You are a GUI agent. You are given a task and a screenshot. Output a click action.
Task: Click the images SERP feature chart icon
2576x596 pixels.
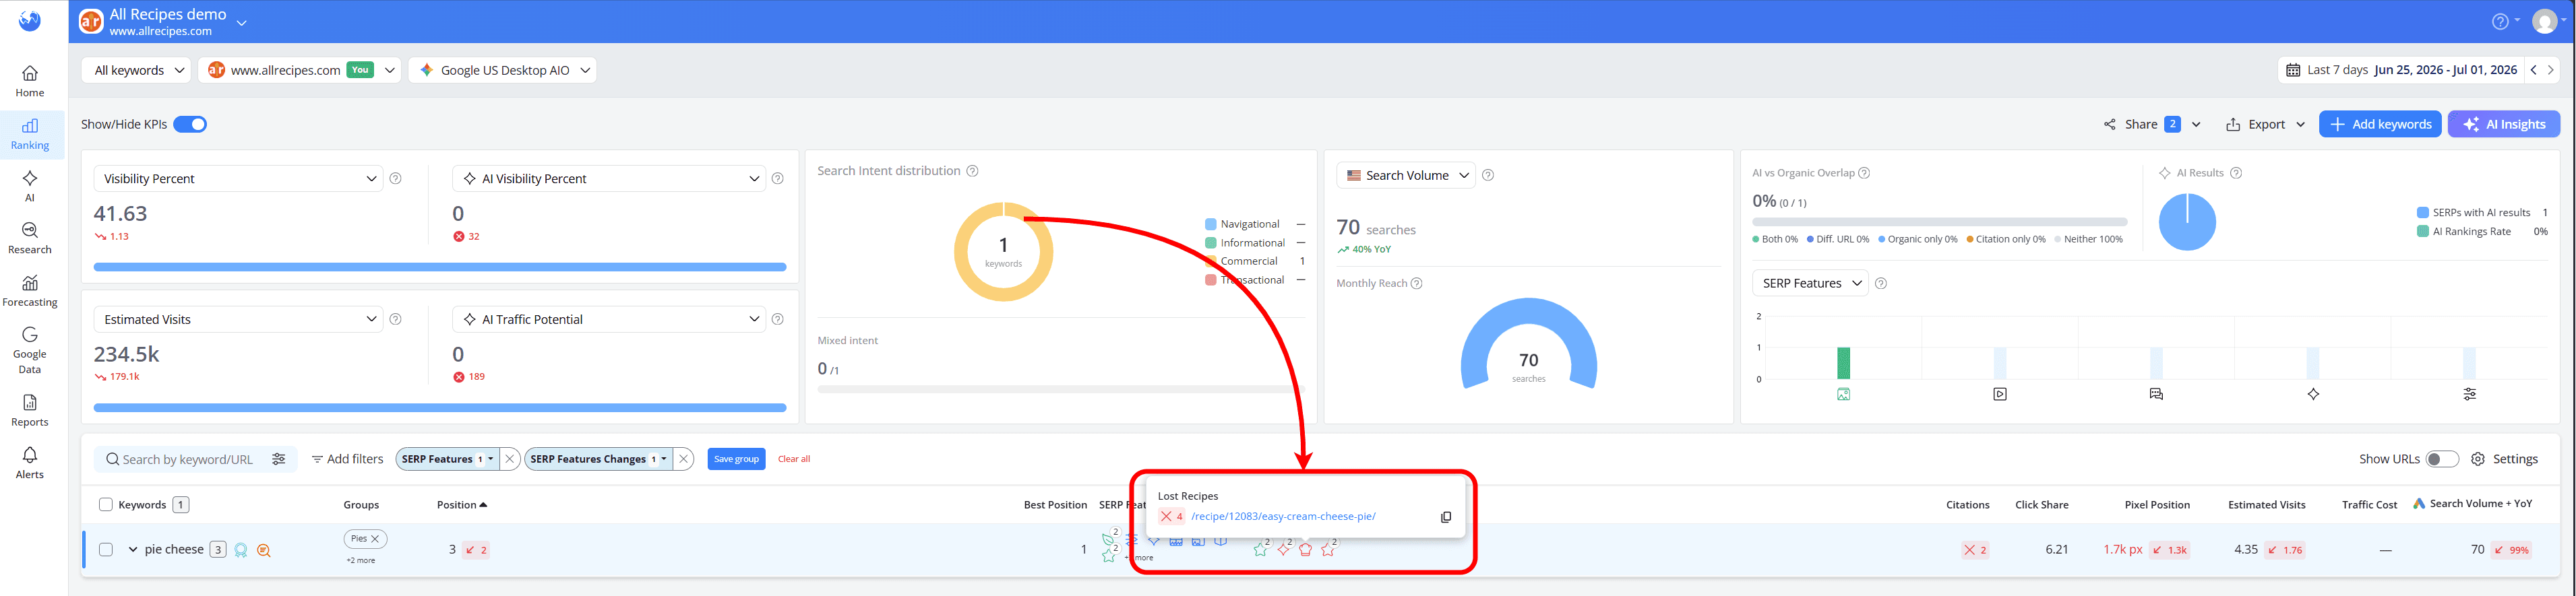coord(1844,394)
